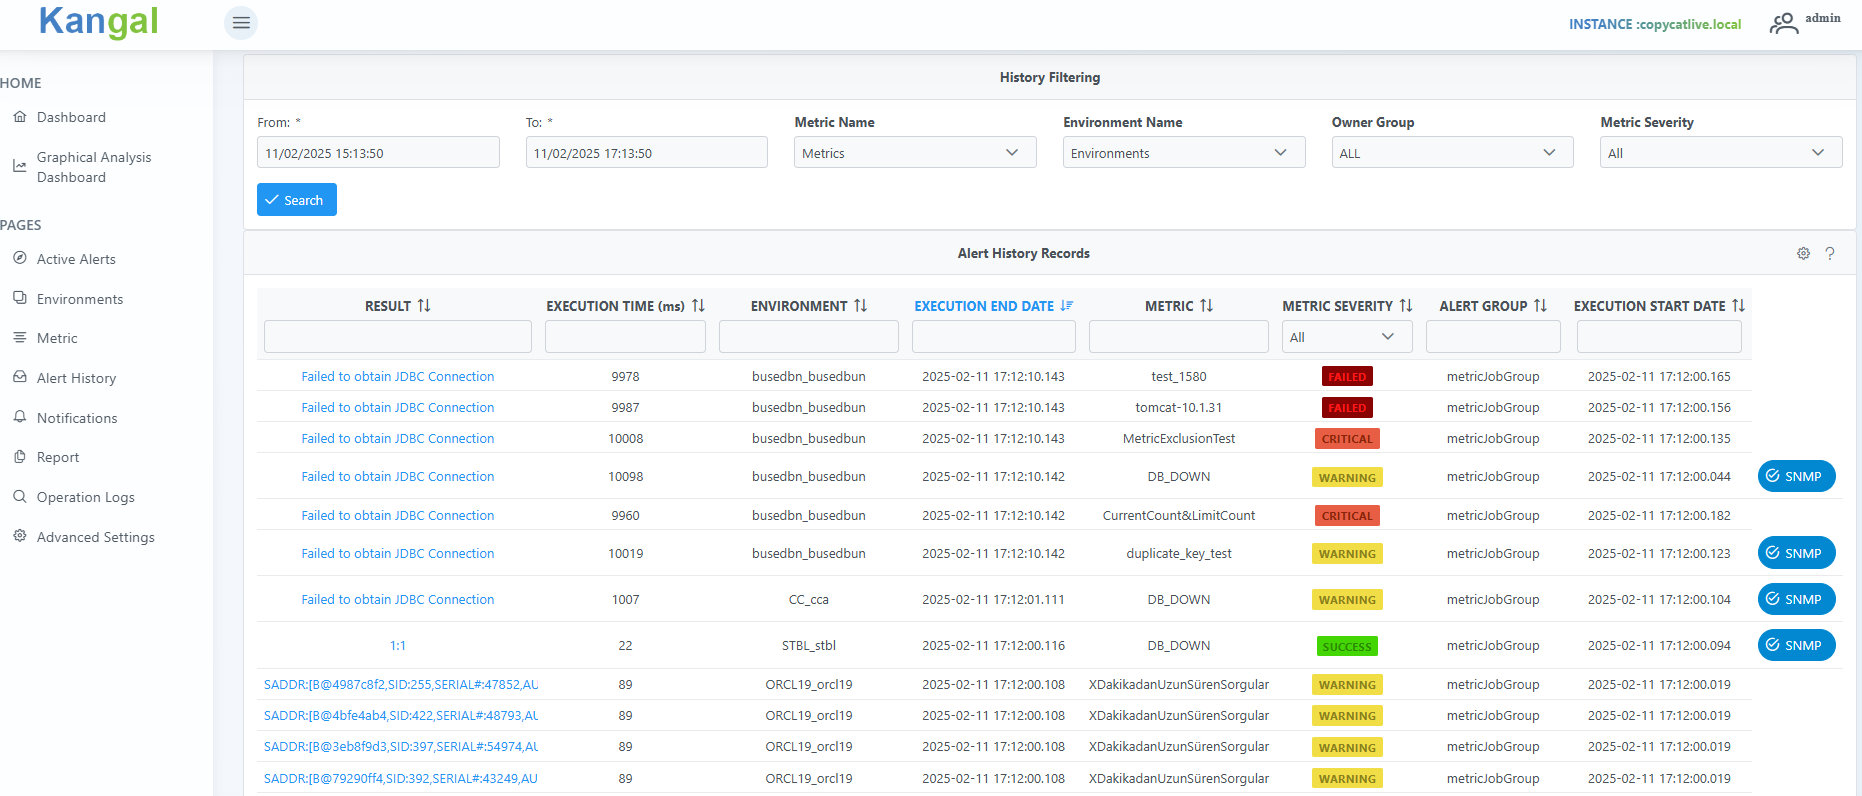Click the Graphical Analysis chart icon
This screenshot has height=796, width=1862.
point(20,167)
